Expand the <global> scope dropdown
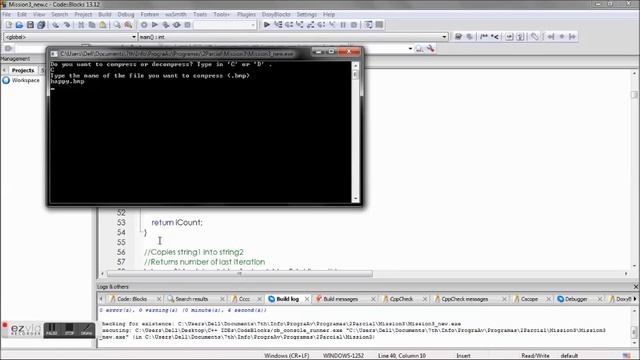 click(133, 37)
